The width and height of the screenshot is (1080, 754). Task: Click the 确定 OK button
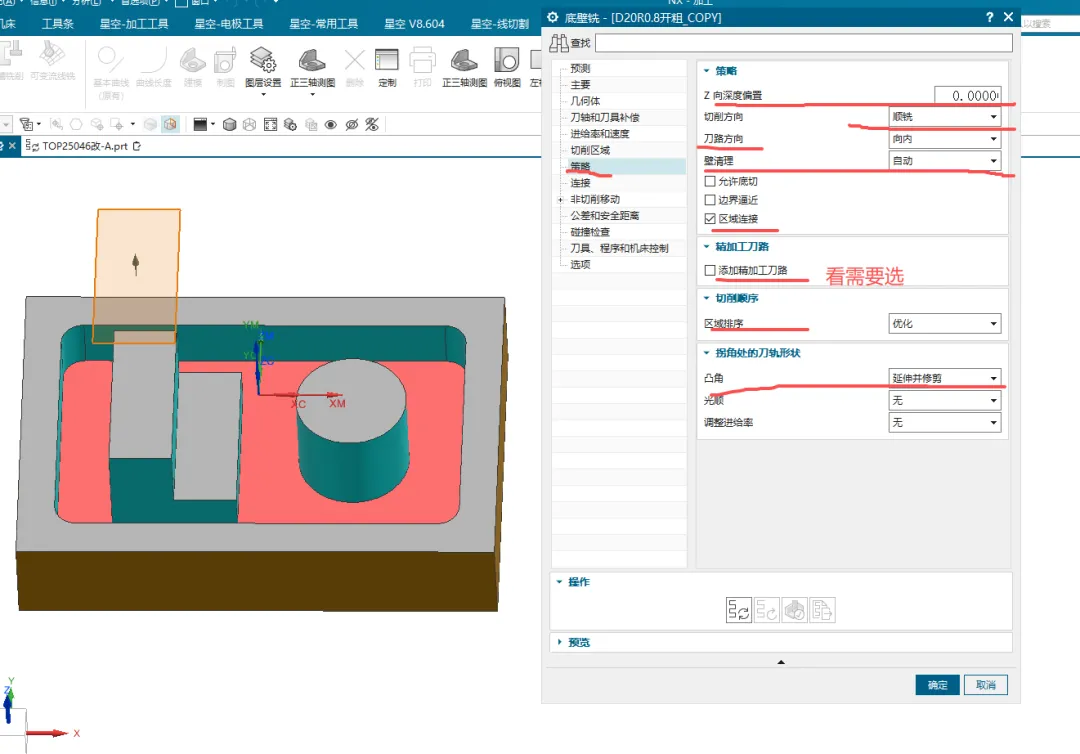click(x=937, y=685)
